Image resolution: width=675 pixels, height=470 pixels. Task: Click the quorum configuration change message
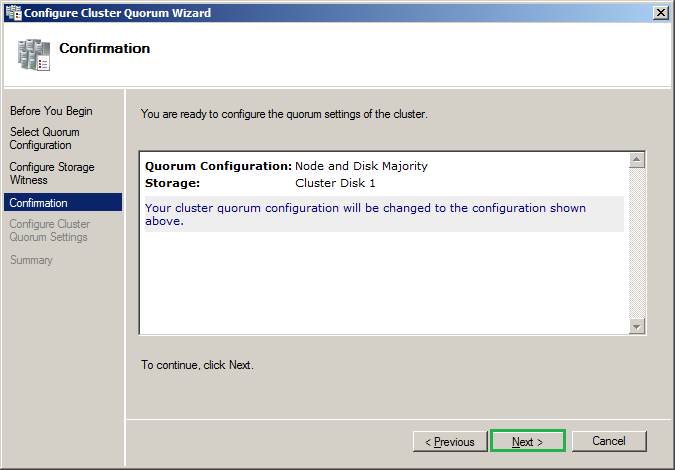(365, 214)
